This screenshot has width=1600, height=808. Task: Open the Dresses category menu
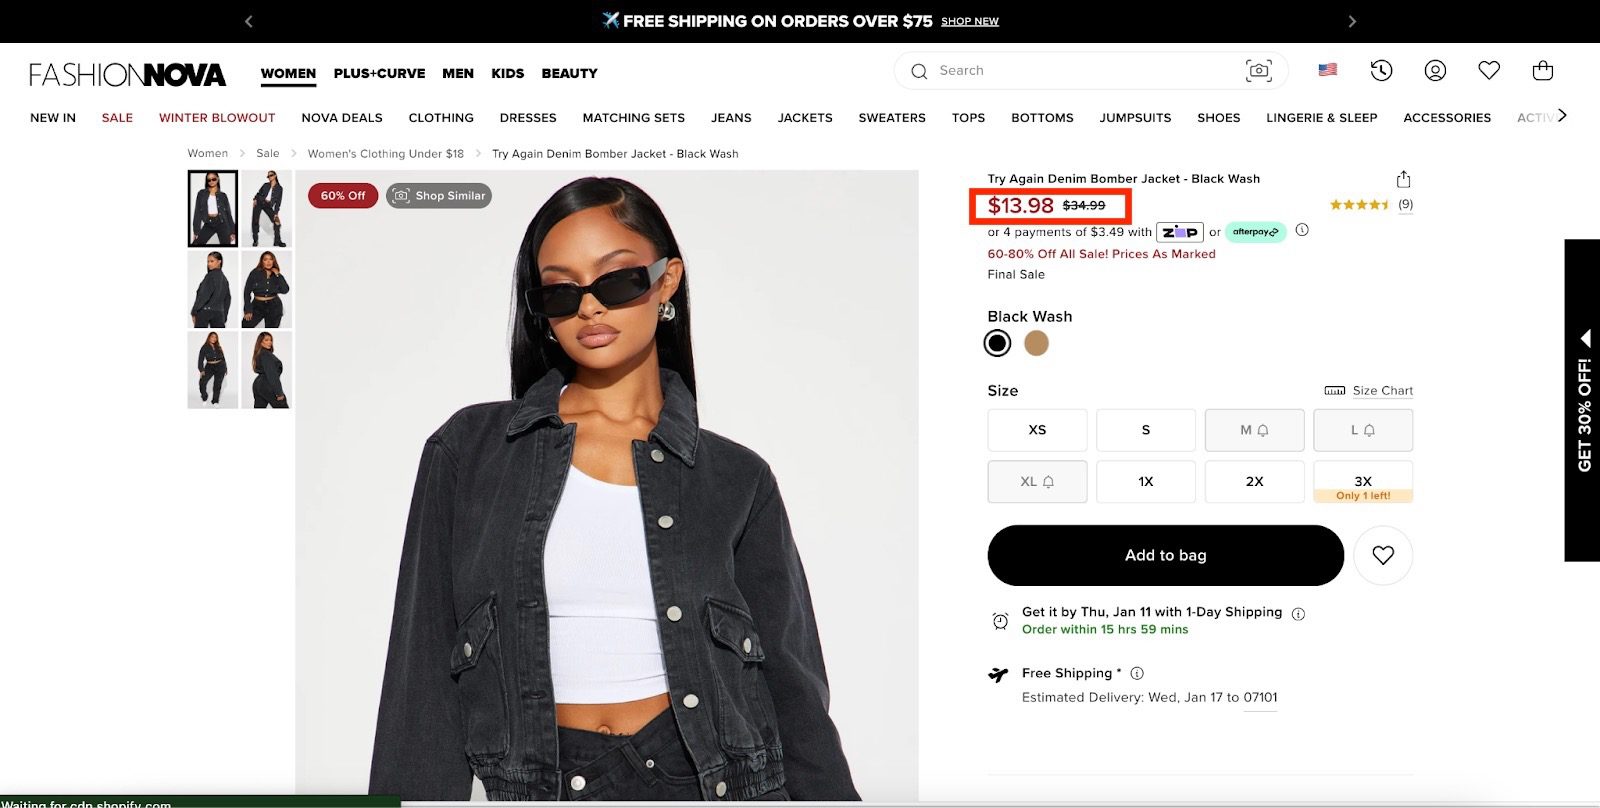point(528,118)
